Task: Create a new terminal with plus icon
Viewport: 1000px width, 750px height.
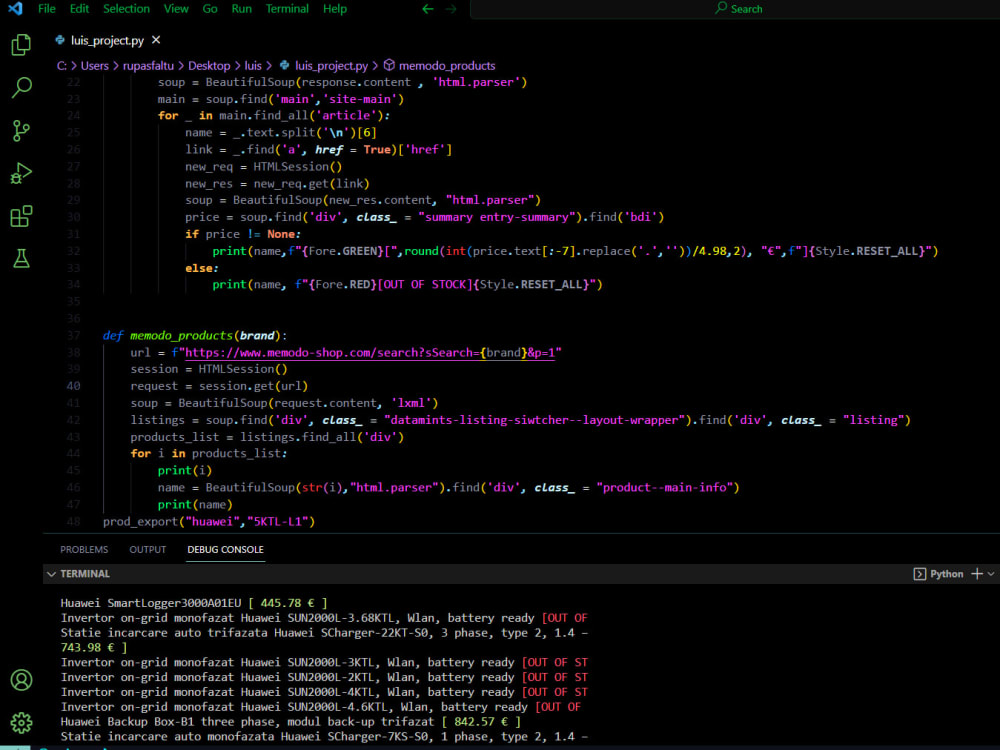Action: [976, 574]
